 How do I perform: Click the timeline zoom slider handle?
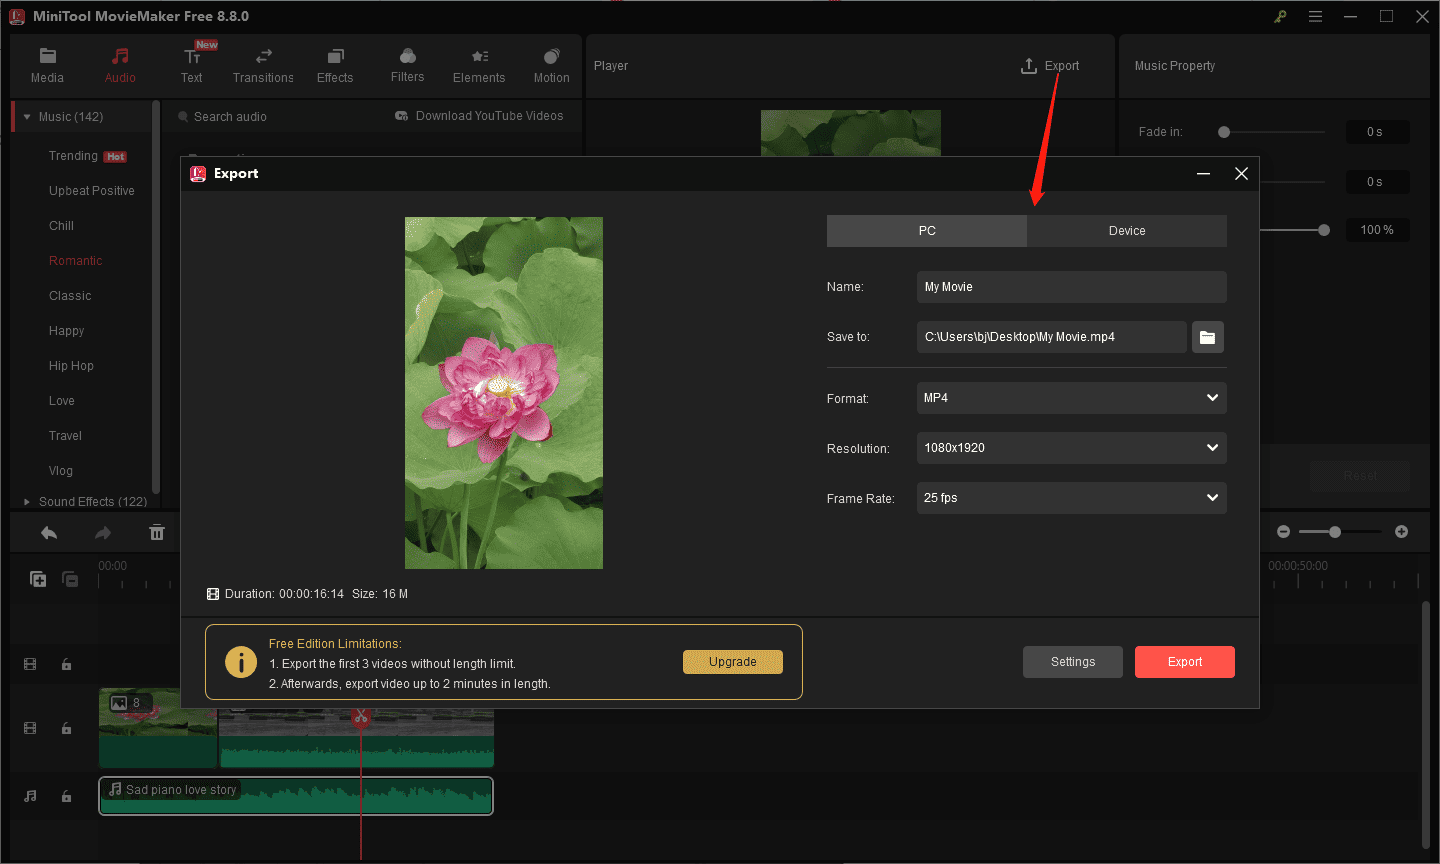click(x=1335, y=532)
